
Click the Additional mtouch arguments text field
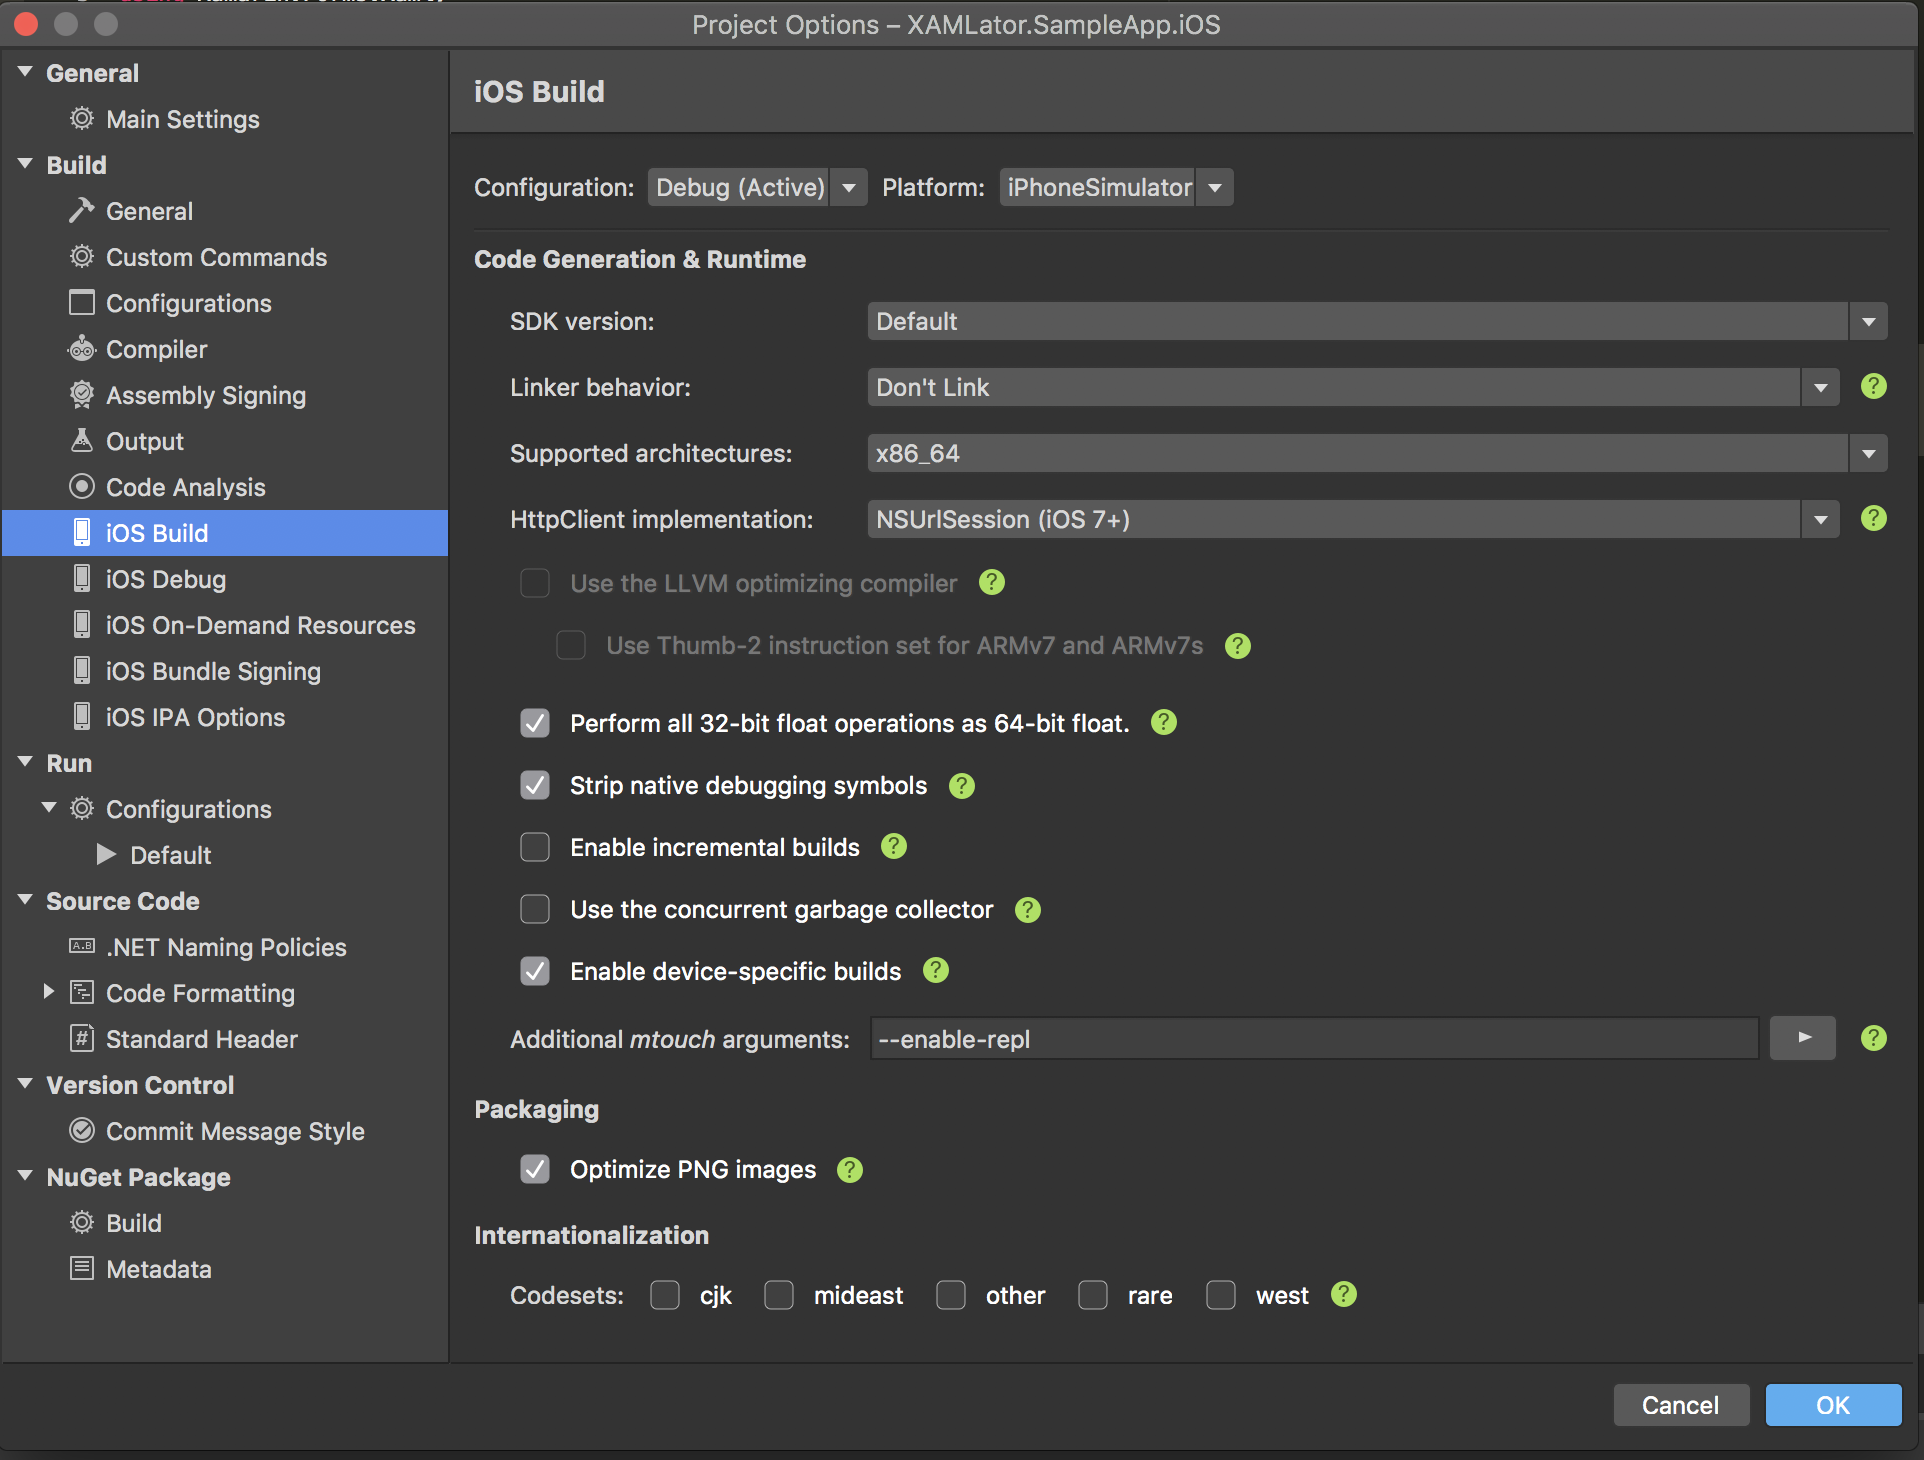(x=1313, y=1039)
